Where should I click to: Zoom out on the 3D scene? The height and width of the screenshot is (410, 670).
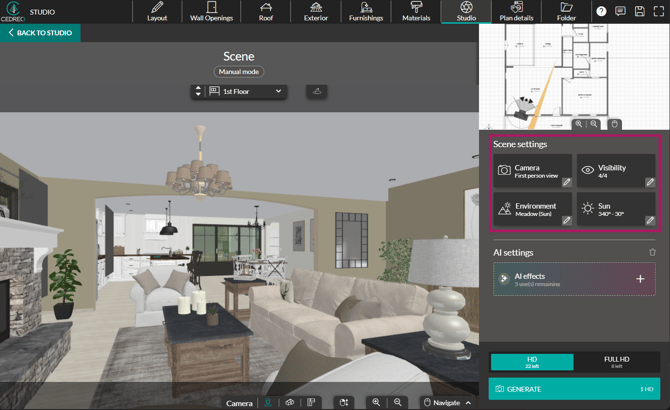pos(398,402)
